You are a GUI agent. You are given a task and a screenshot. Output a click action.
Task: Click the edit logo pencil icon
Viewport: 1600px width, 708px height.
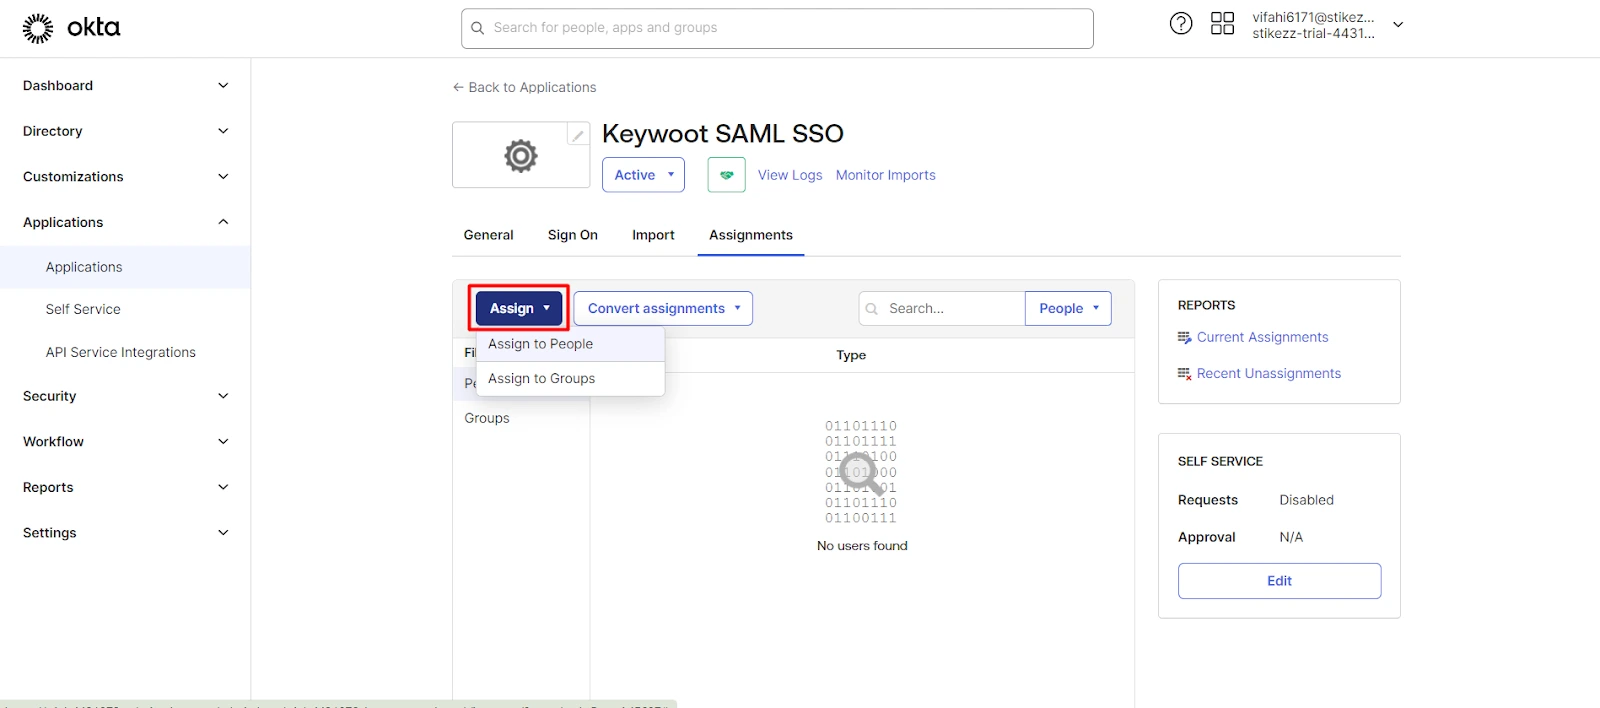point(578,135)
